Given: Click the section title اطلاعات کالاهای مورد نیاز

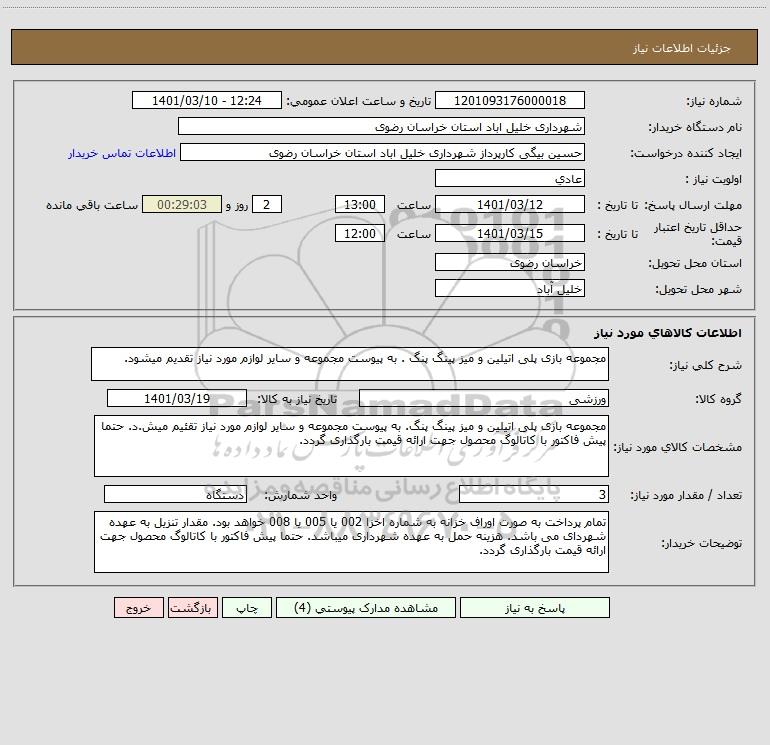Looking at the screenshot, I should (x=668, y=333).
